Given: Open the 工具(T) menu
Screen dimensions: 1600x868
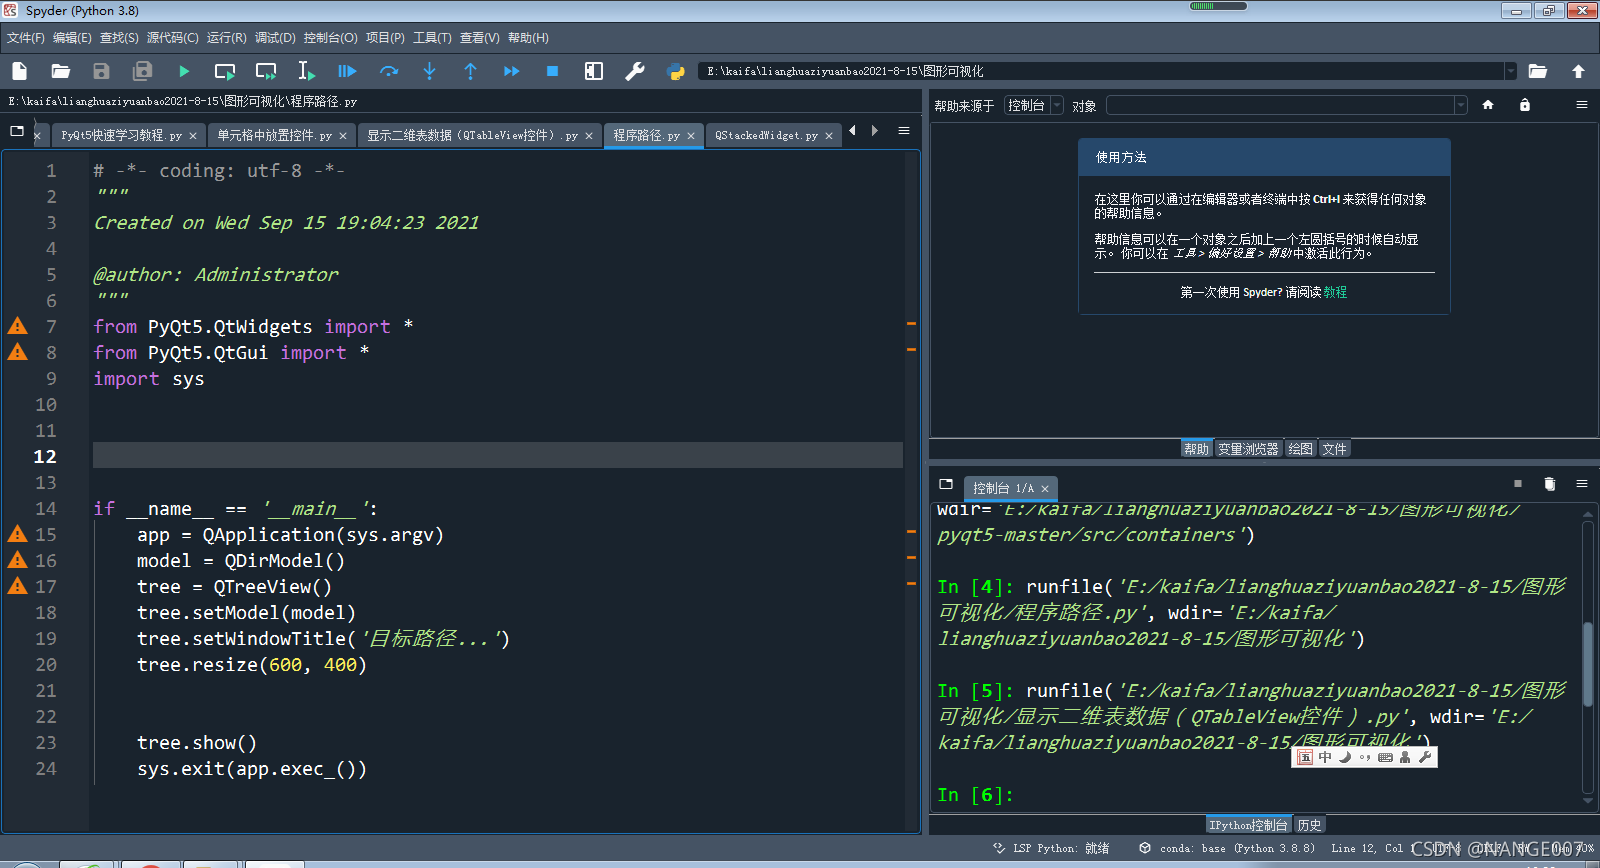Looking at the screenshot, I should (x=432, y=38).
